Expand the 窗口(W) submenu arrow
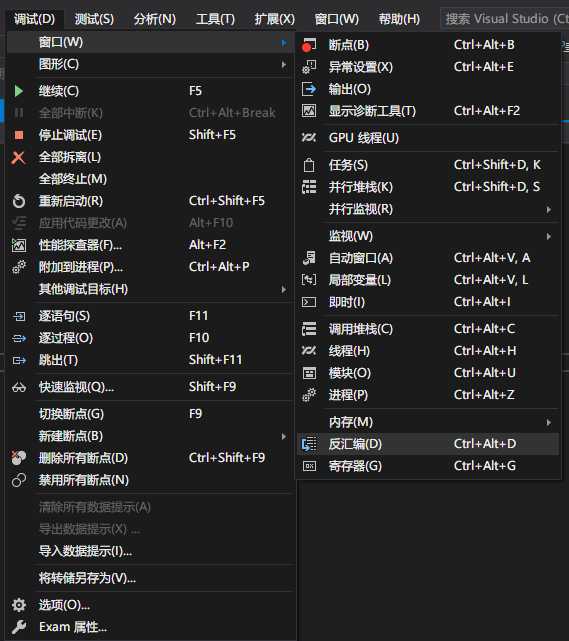 tap(284, 43)
